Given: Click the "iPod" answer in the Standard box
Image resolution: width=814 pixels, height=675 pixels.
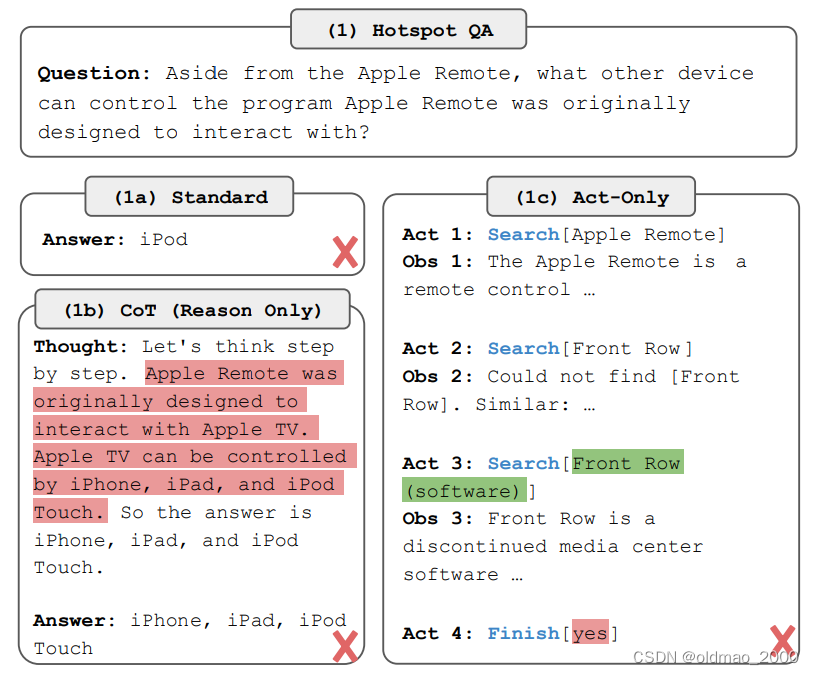Looking at the screenshot, I should [164, 239].
